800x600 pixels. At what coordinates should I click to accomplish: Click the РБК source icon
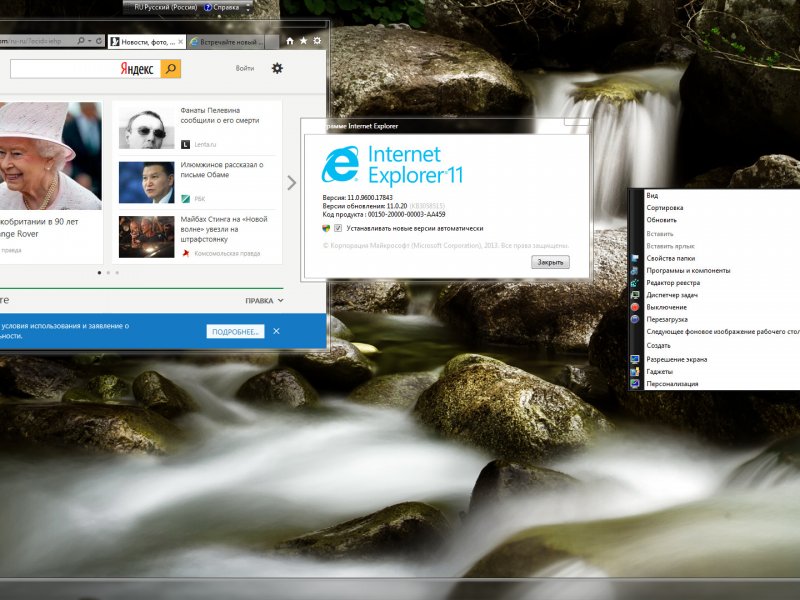tap(186, 199)
